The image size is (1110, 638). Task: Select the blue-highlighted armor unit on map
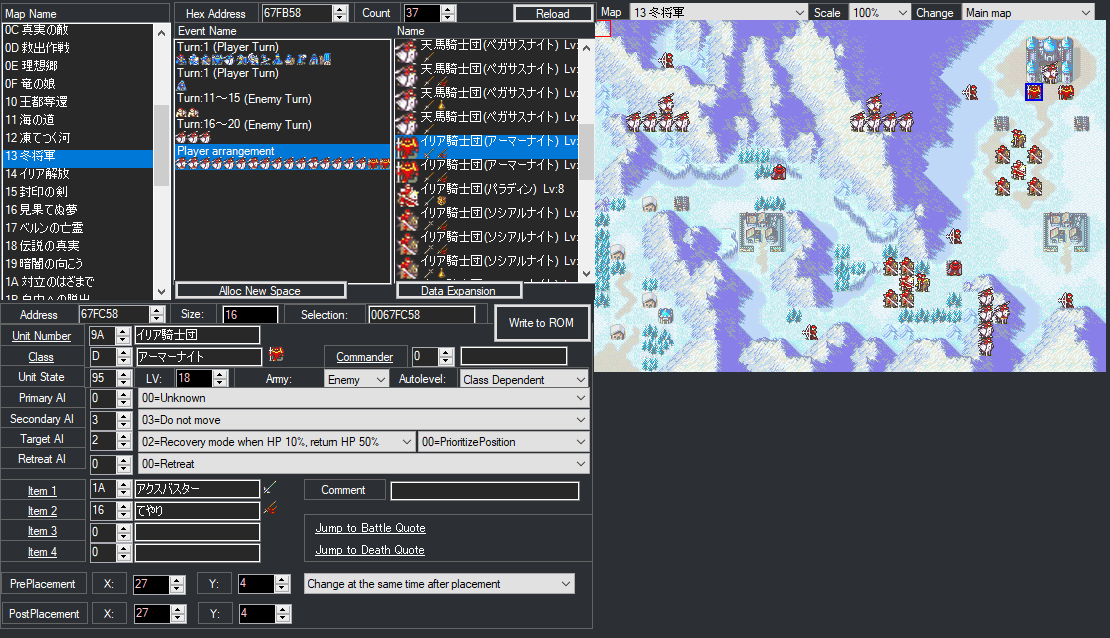pyautogui.click(x=1034, y=92)
